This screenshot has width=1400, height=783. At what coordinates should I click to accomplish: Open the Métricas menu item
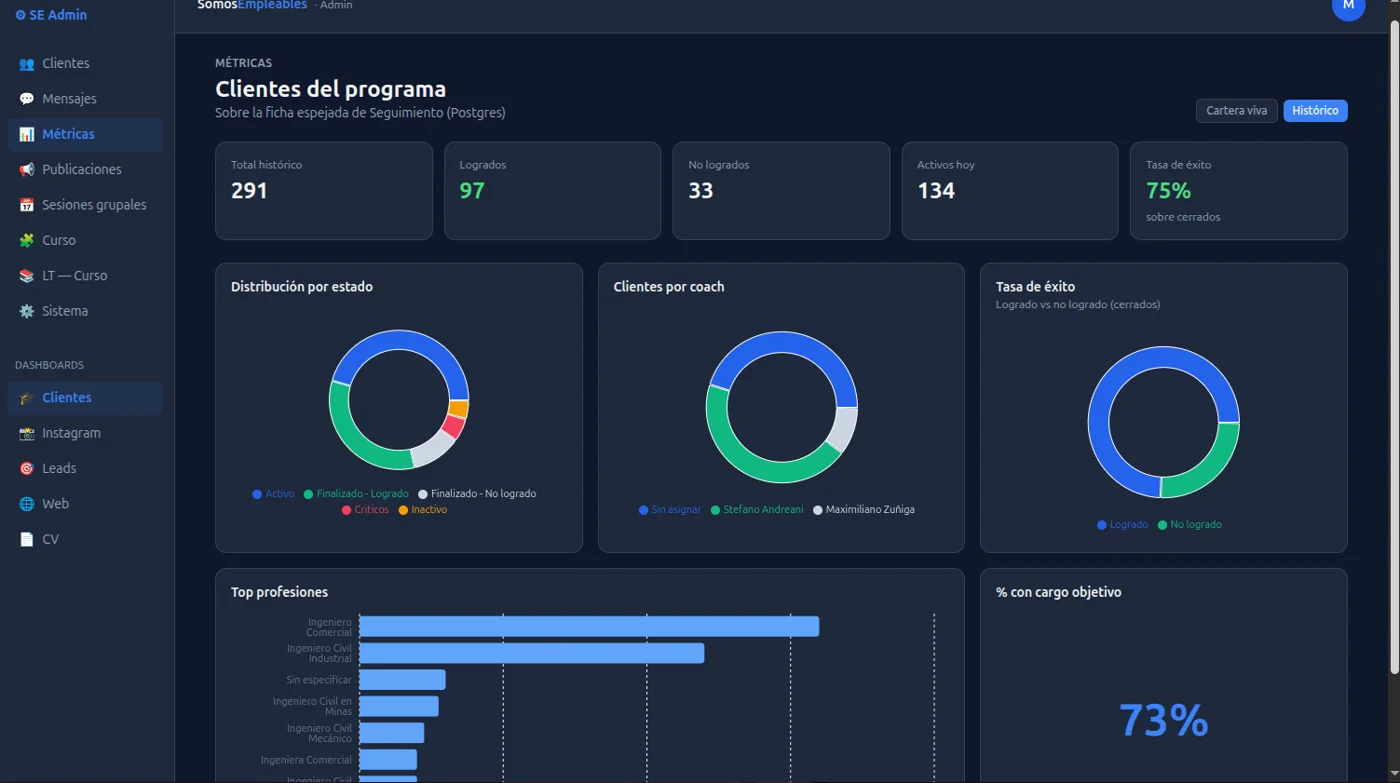(x=85, y=134)
